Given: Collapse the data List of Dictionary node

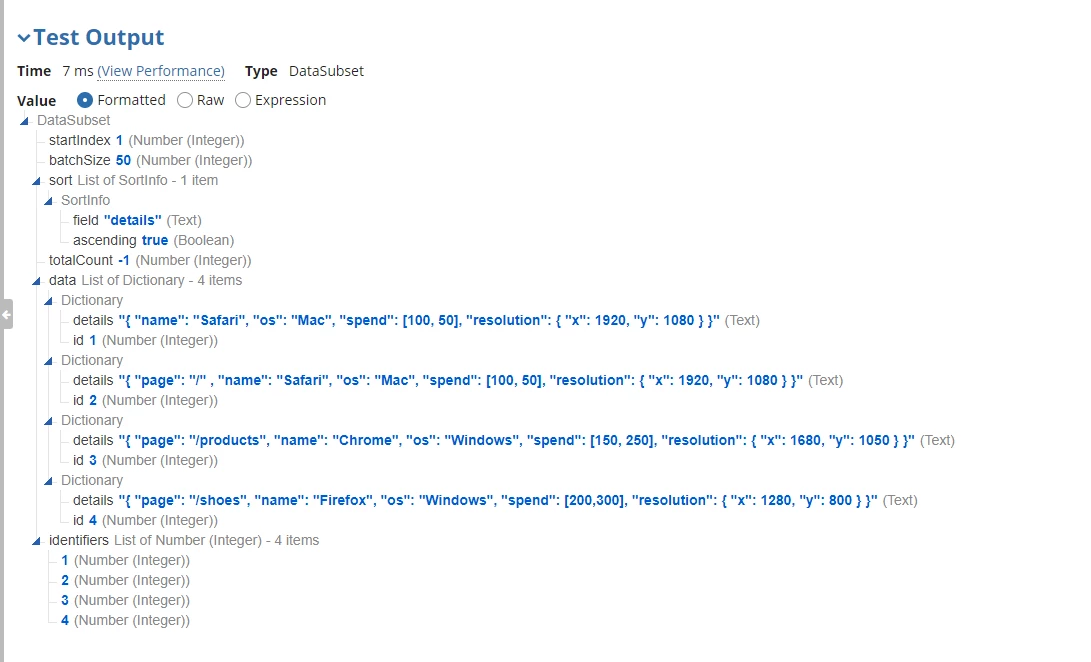Looking at the screenshot, I should pyautogui.click(x=36, y=281).
